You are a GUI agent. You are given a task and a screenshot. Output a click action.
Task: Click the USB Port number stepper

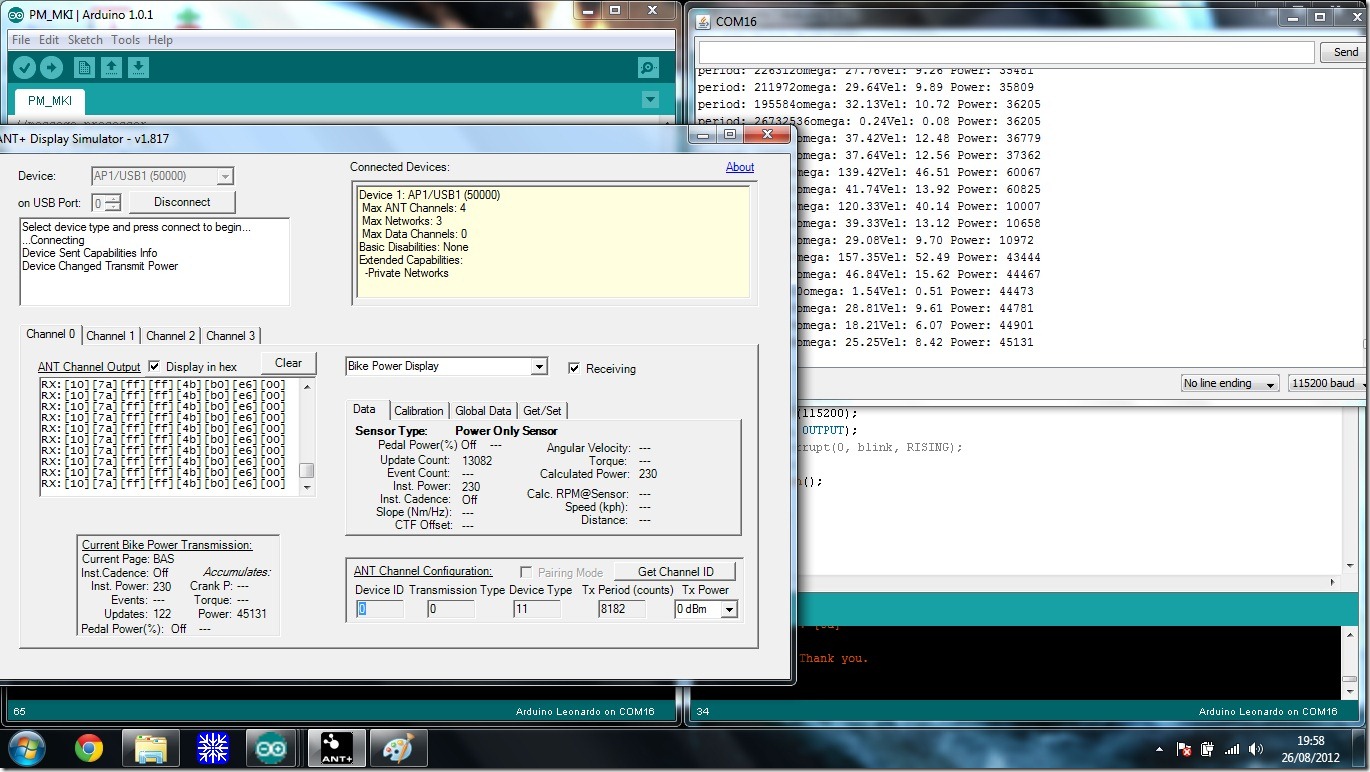coord(113,203)
